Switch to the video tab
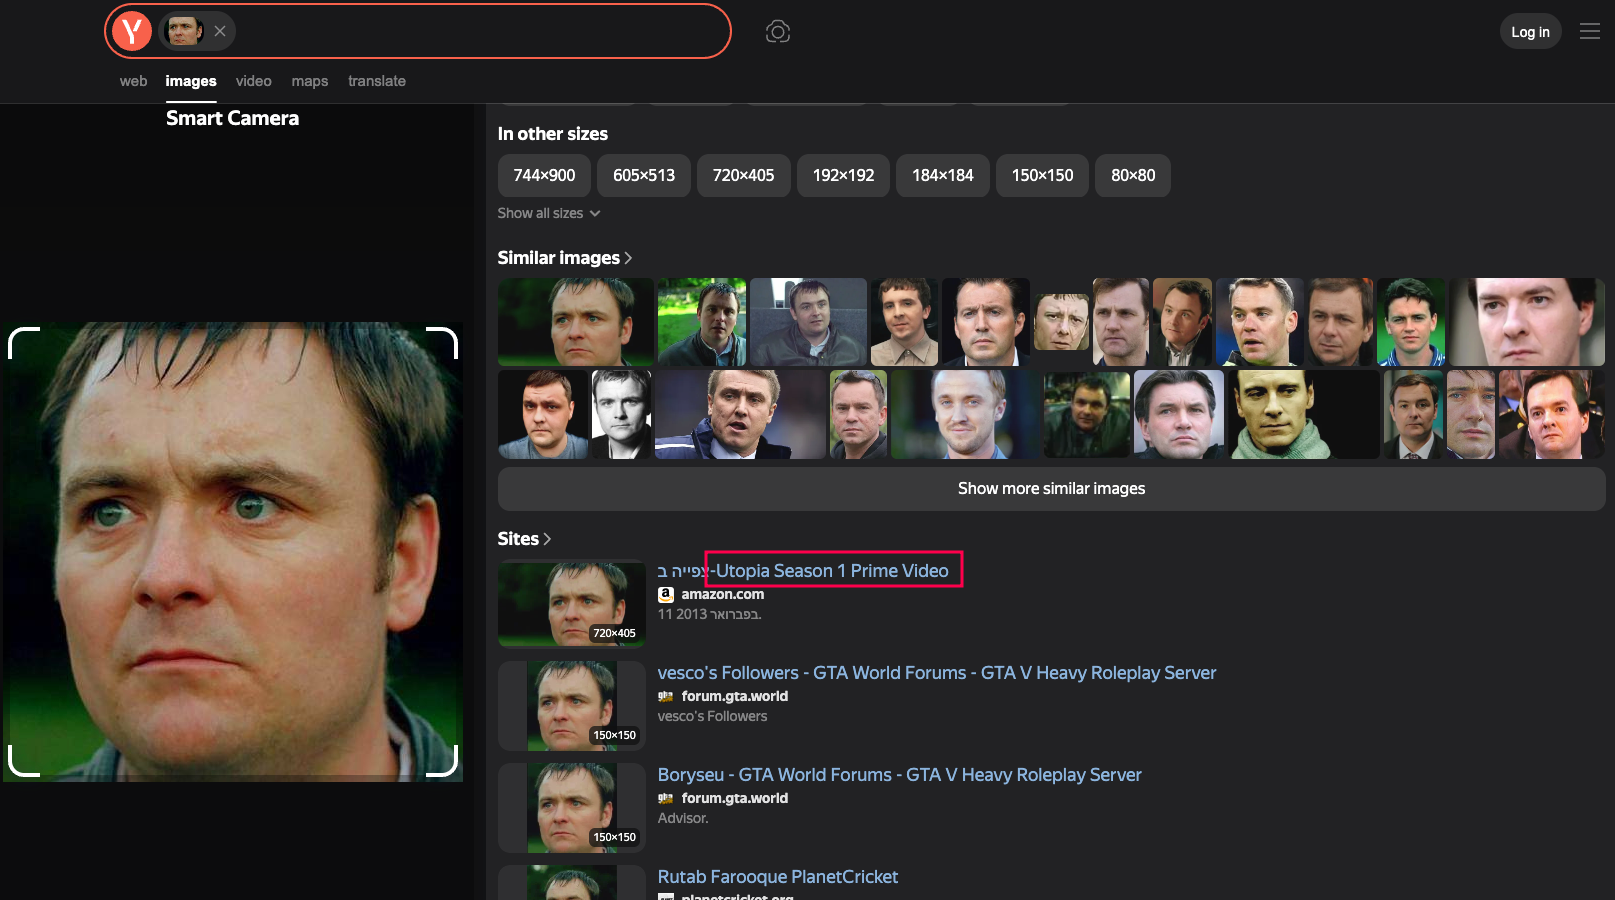 [253, 81]
